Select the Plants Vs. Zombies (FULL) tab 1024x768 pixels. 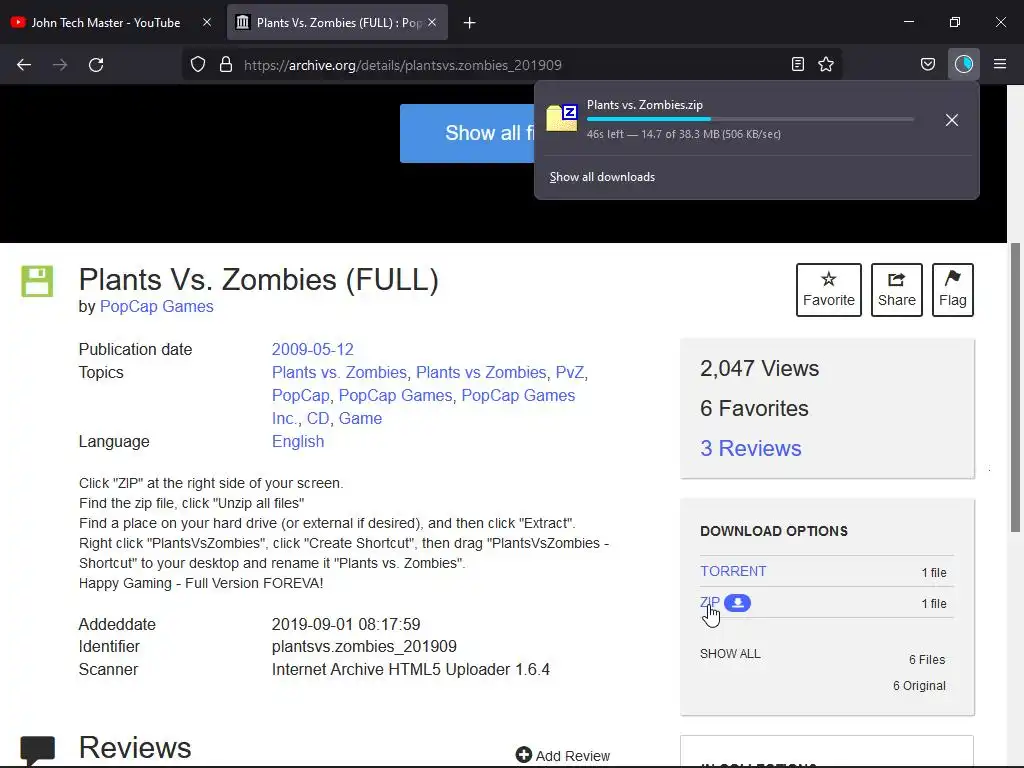338,23
